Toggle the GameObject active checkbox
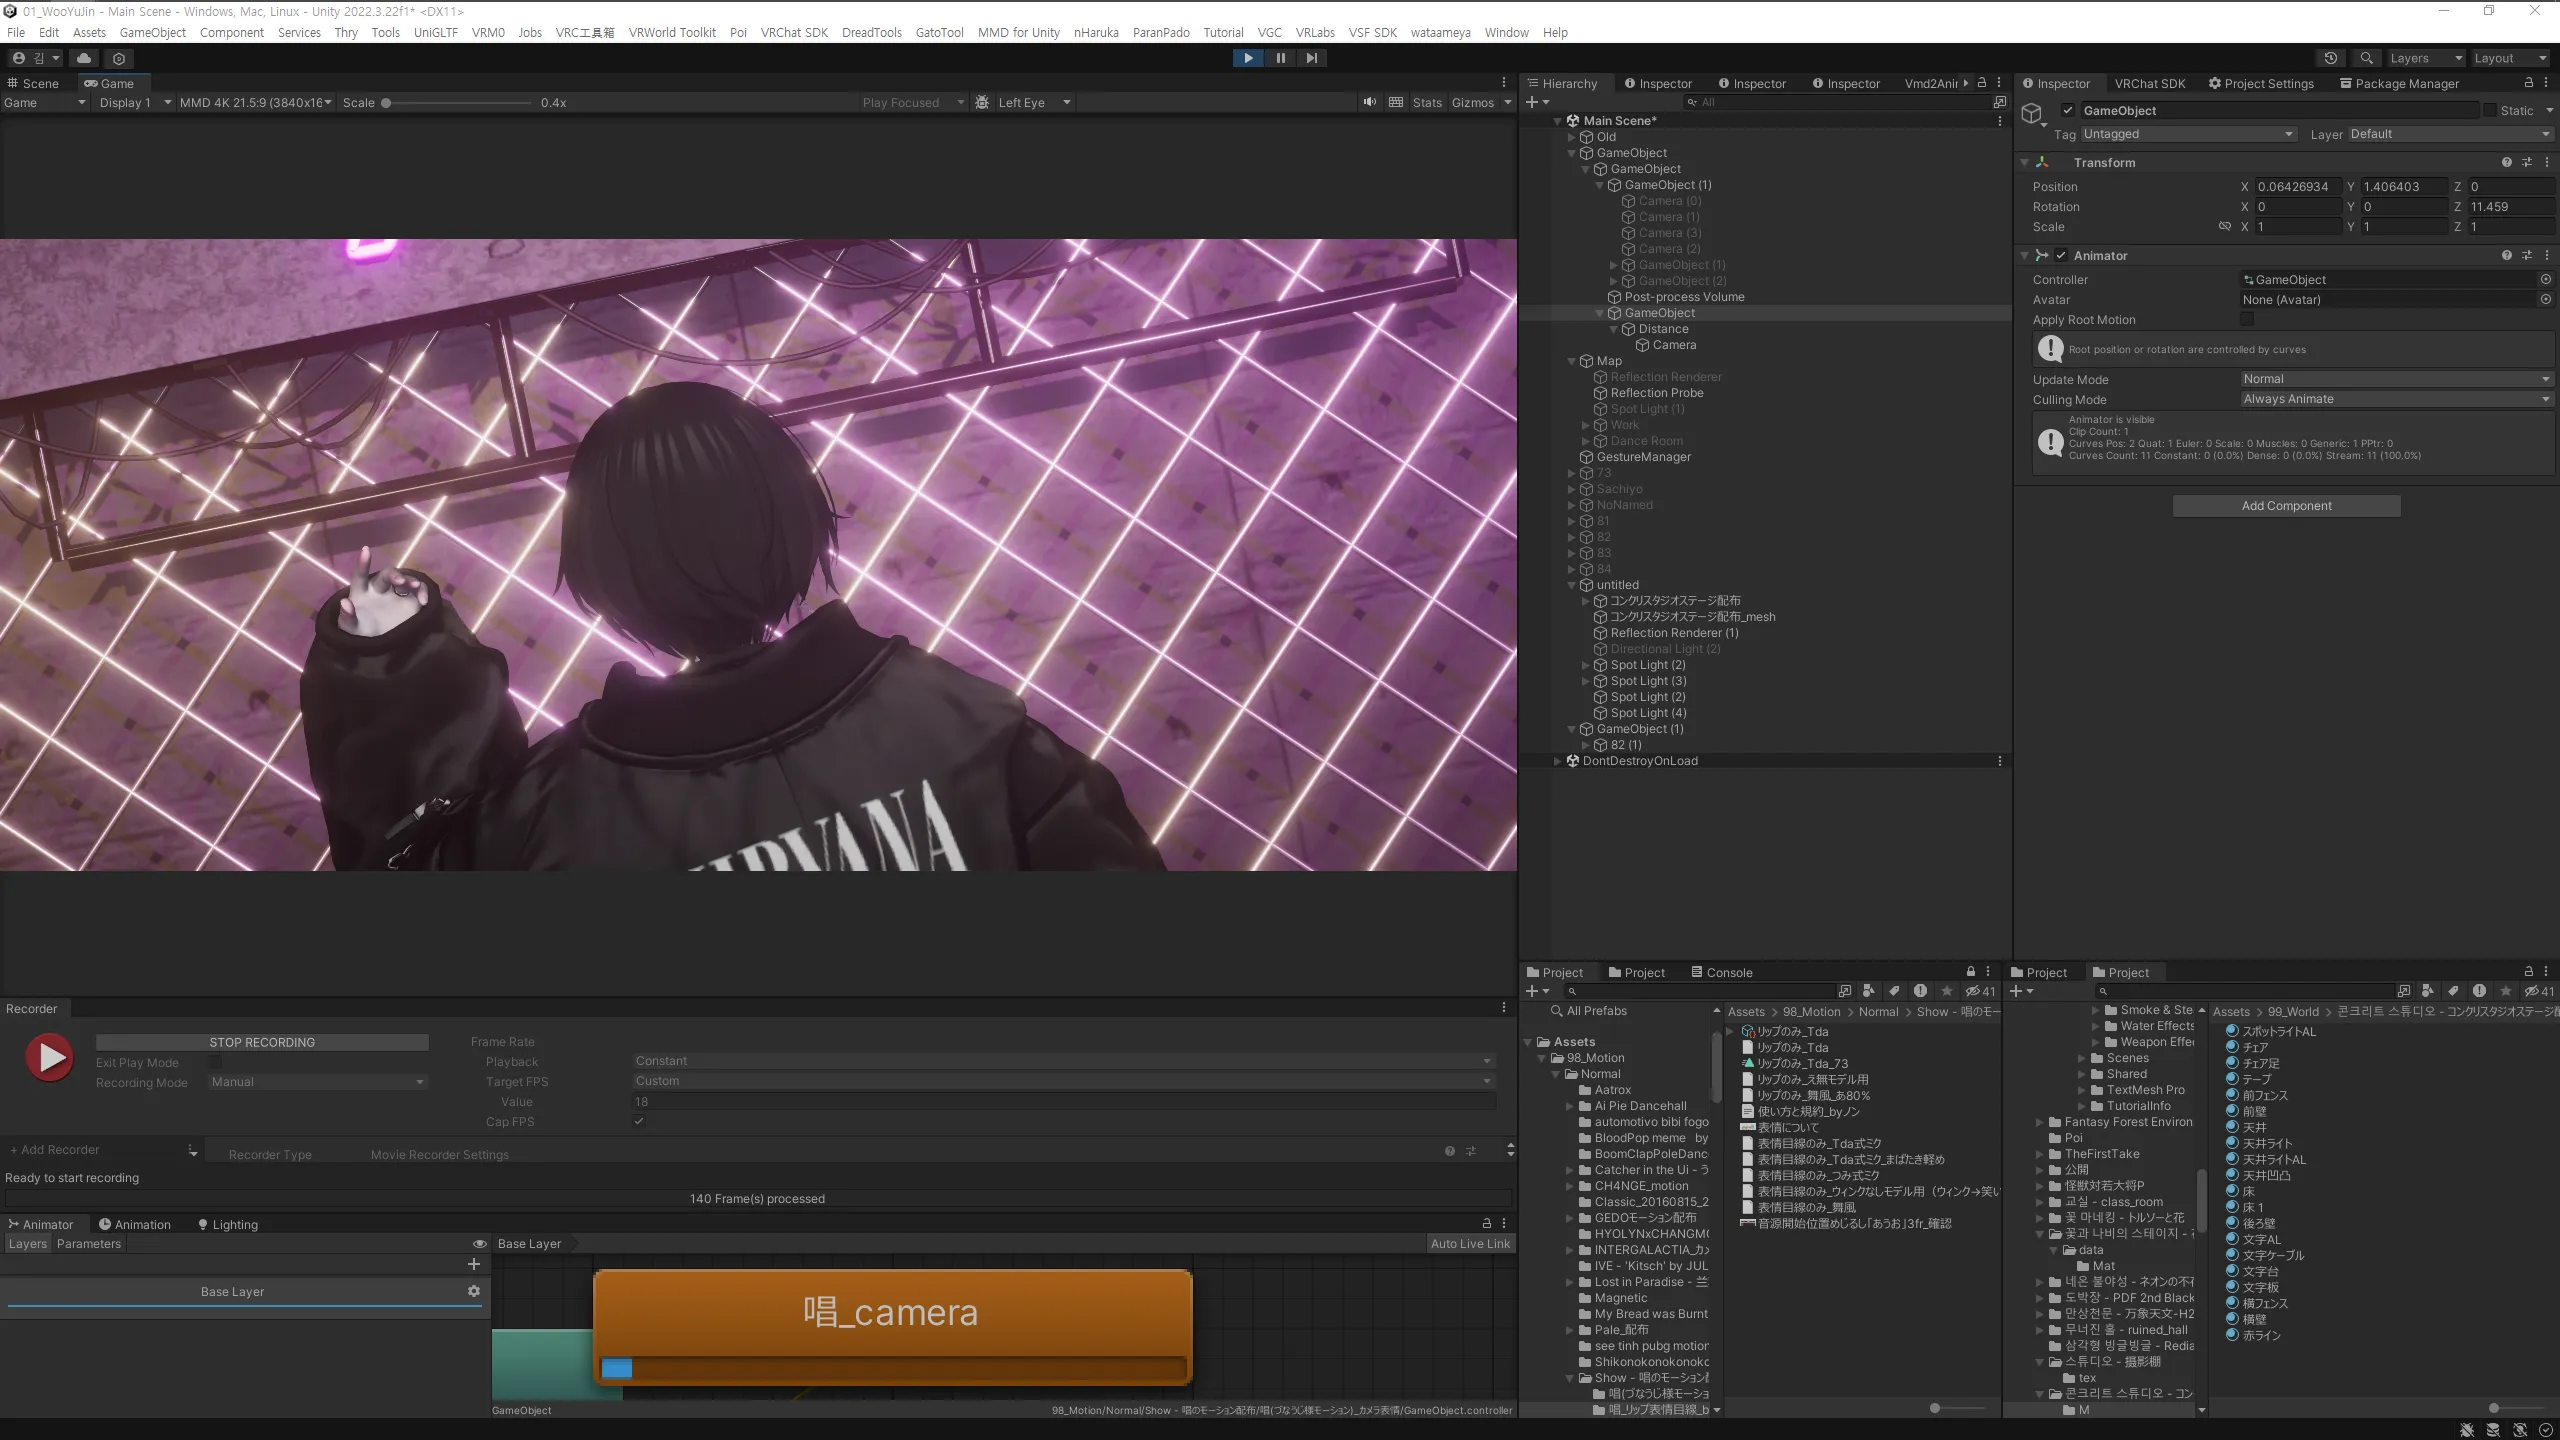This screenshot has height=1440, width=2560. (2068, 111)
